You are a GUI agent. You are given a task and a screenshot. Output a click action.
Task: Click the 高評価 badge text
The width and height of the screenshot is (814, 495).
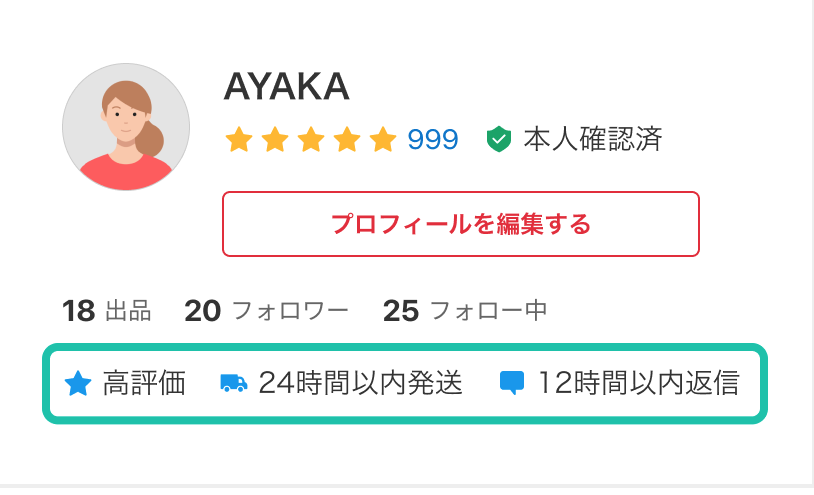tap(144, 383)
